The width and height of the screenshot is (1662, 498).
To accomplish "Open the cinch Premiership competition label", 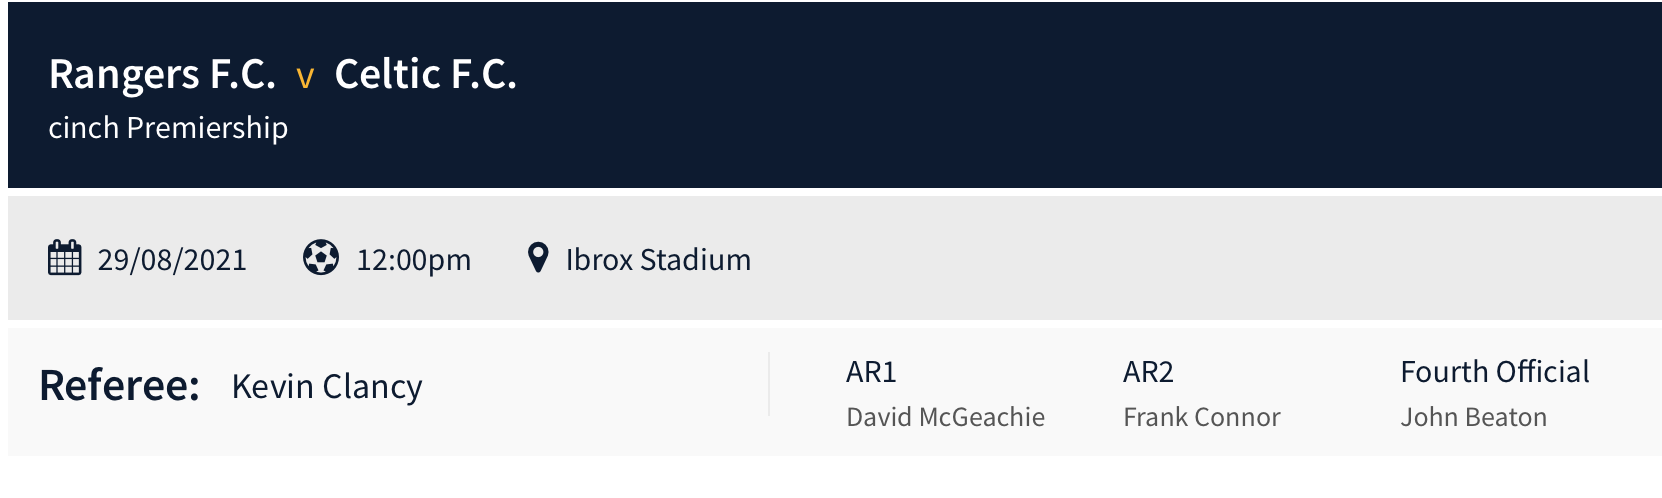I will pyautogui.click(x=168, y=128).
